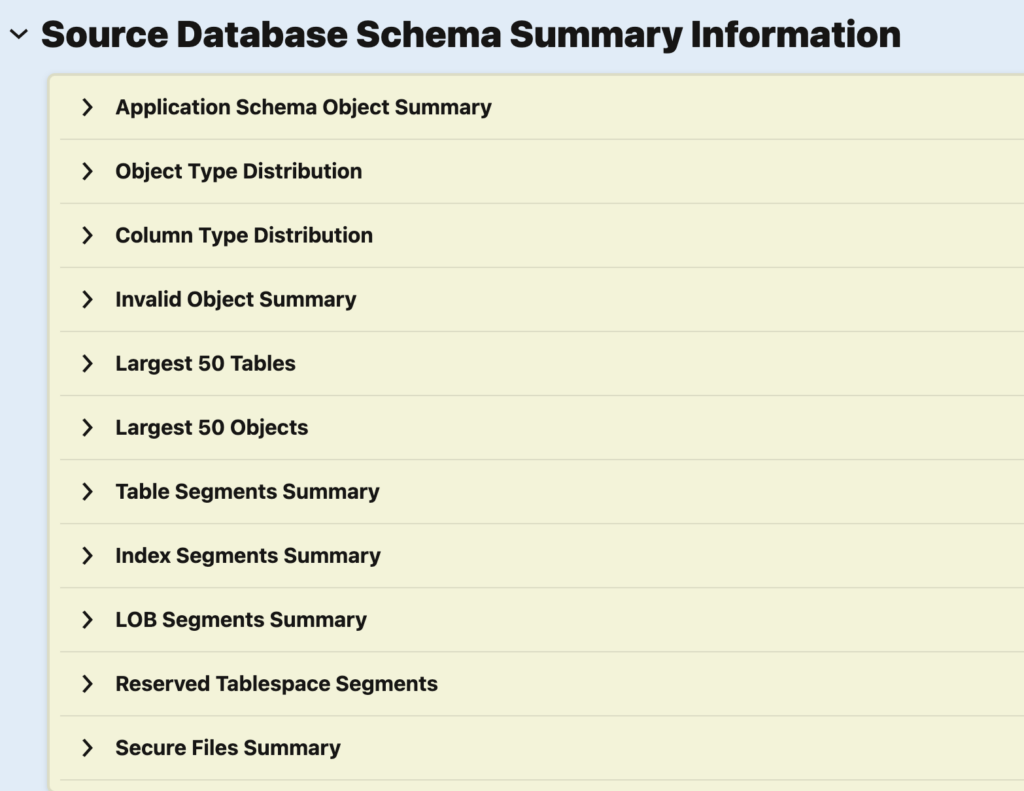The image size is (1024, 791).
Task: Click the LOB Segments Summary text
Action: [241, 619]
